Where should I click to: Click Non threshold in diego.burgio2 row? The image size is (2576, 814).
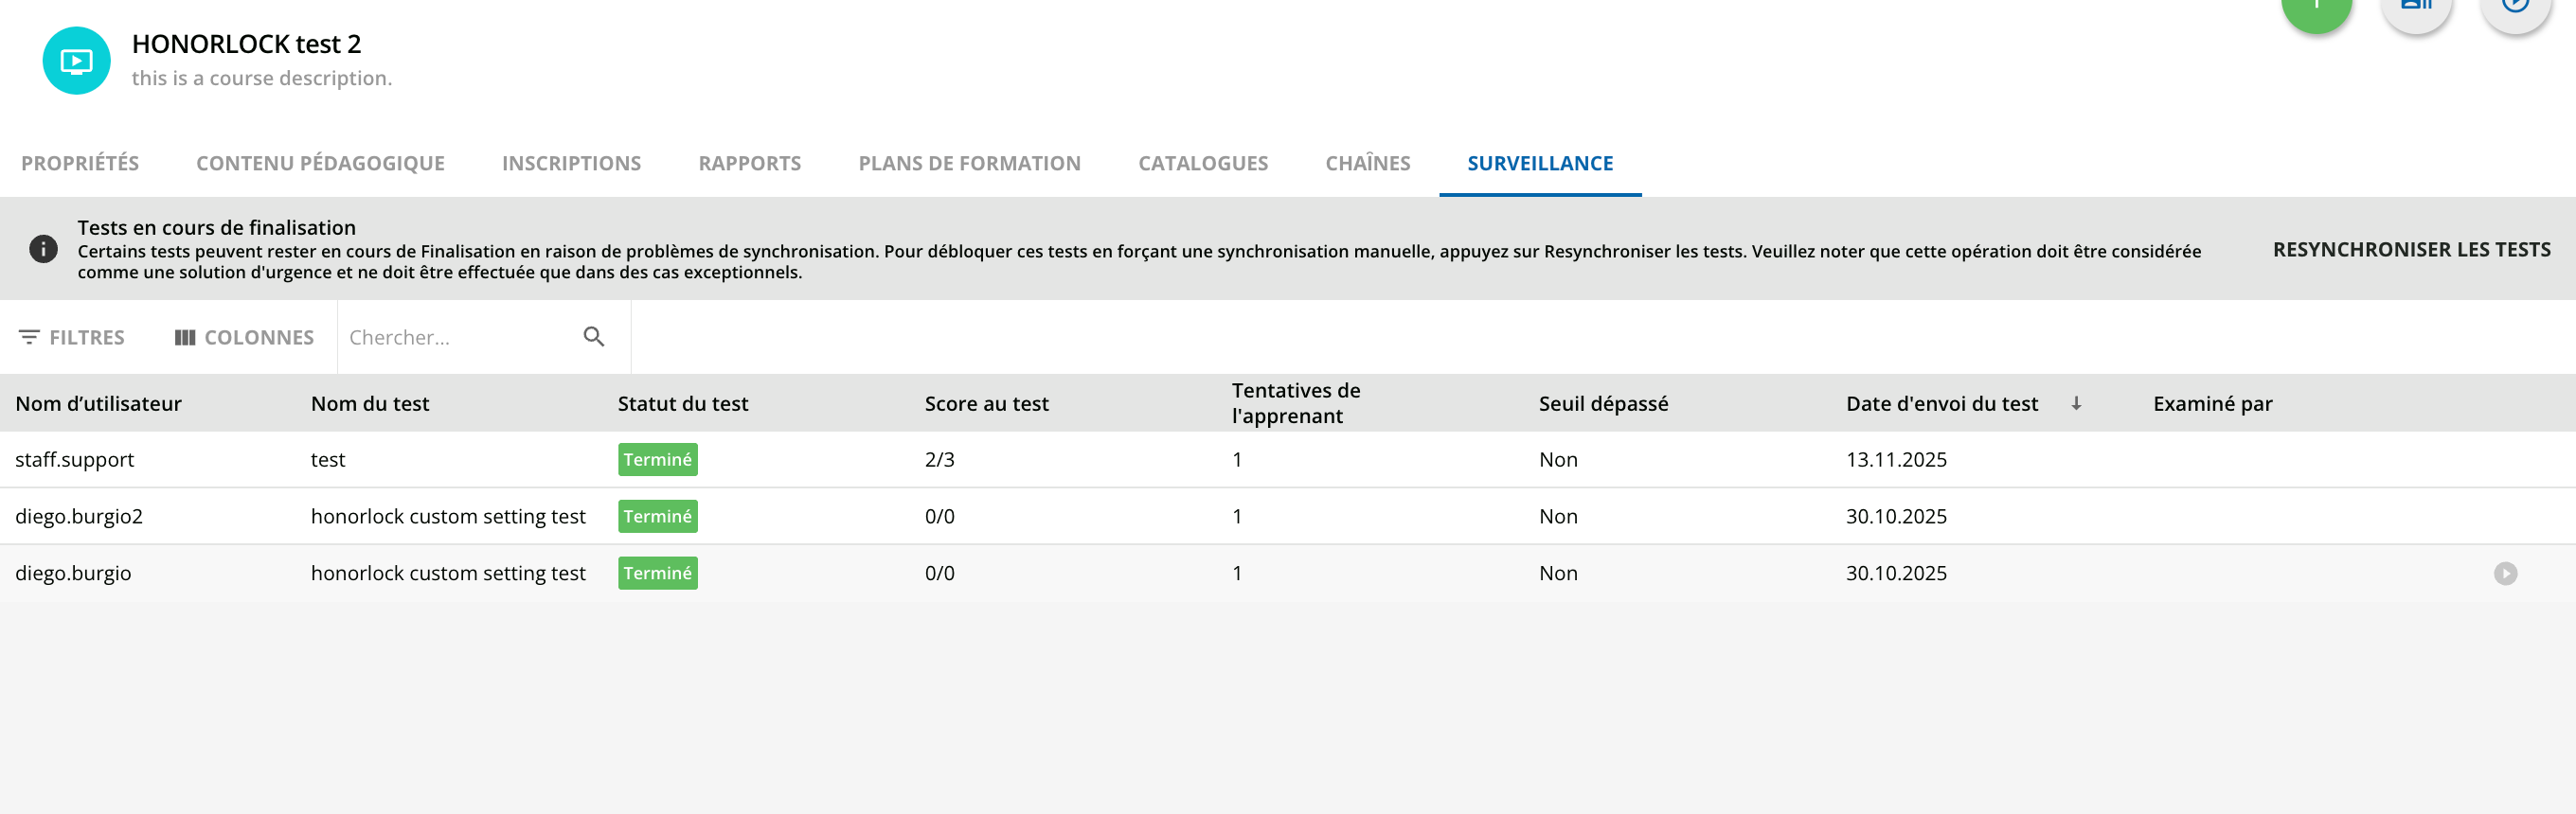click(1558, 516)
